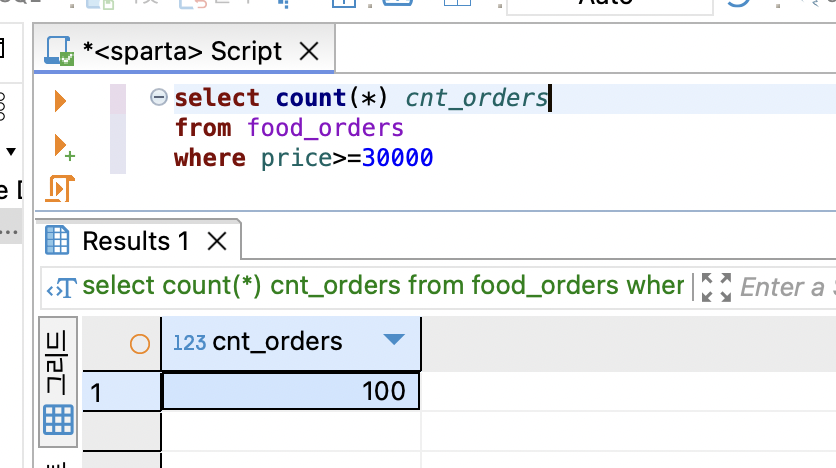Select the cell with value 100
Screen dimensions: 836x468
click(x=291, y=391)
